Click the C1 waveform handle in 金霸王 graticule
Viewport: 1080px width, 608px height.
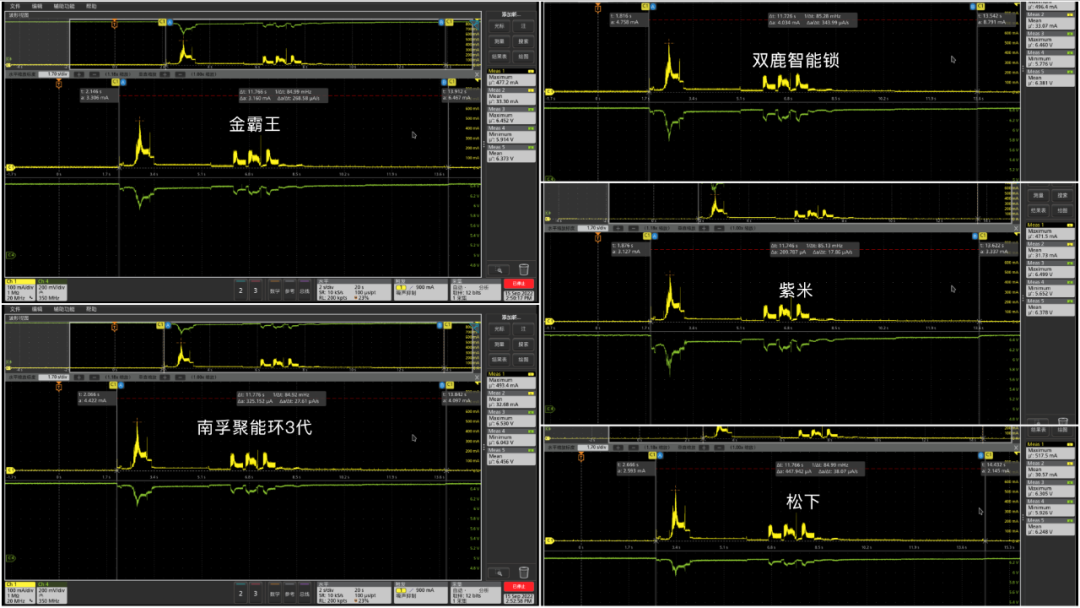(10, 167)
